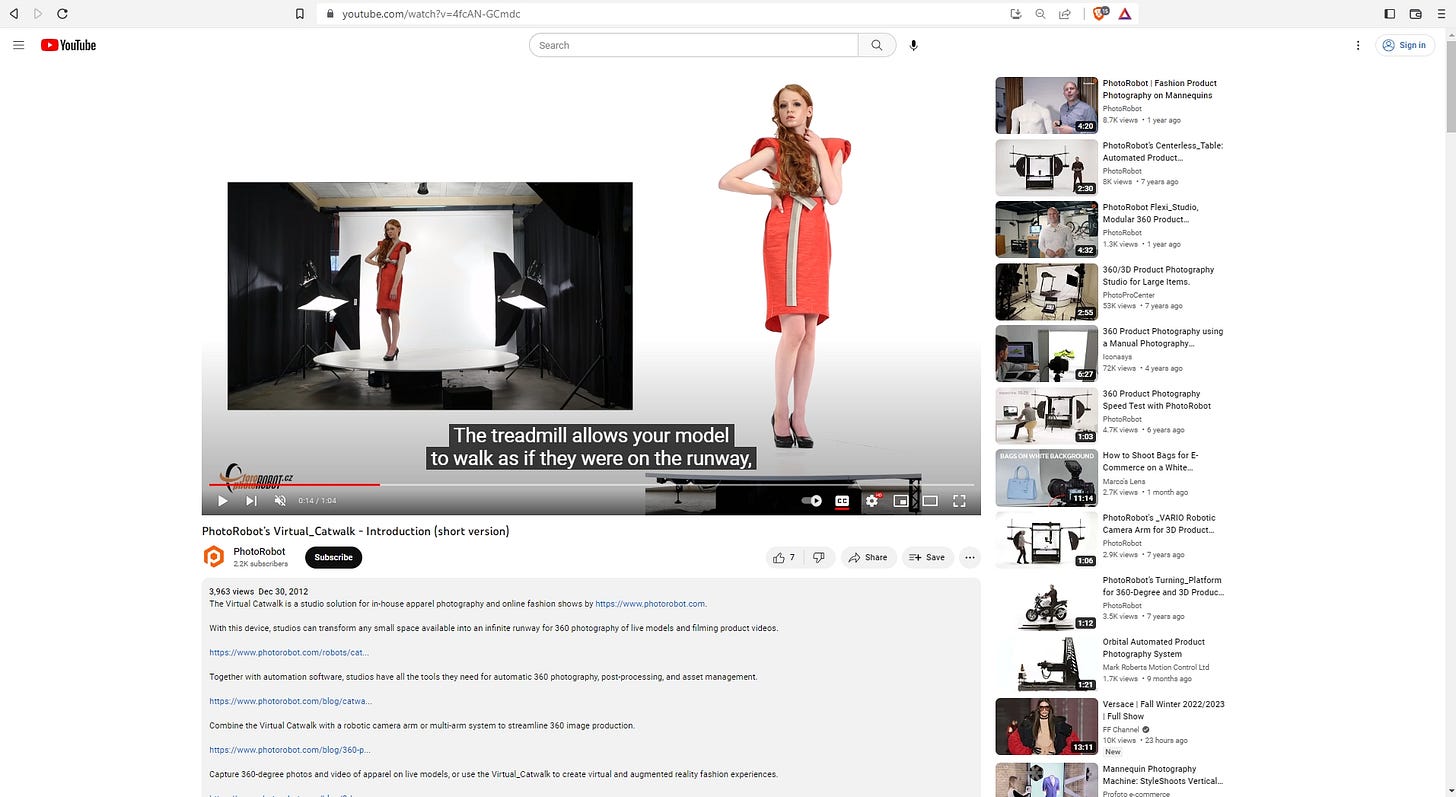Switch to theater mode

(x=930, y=501)
